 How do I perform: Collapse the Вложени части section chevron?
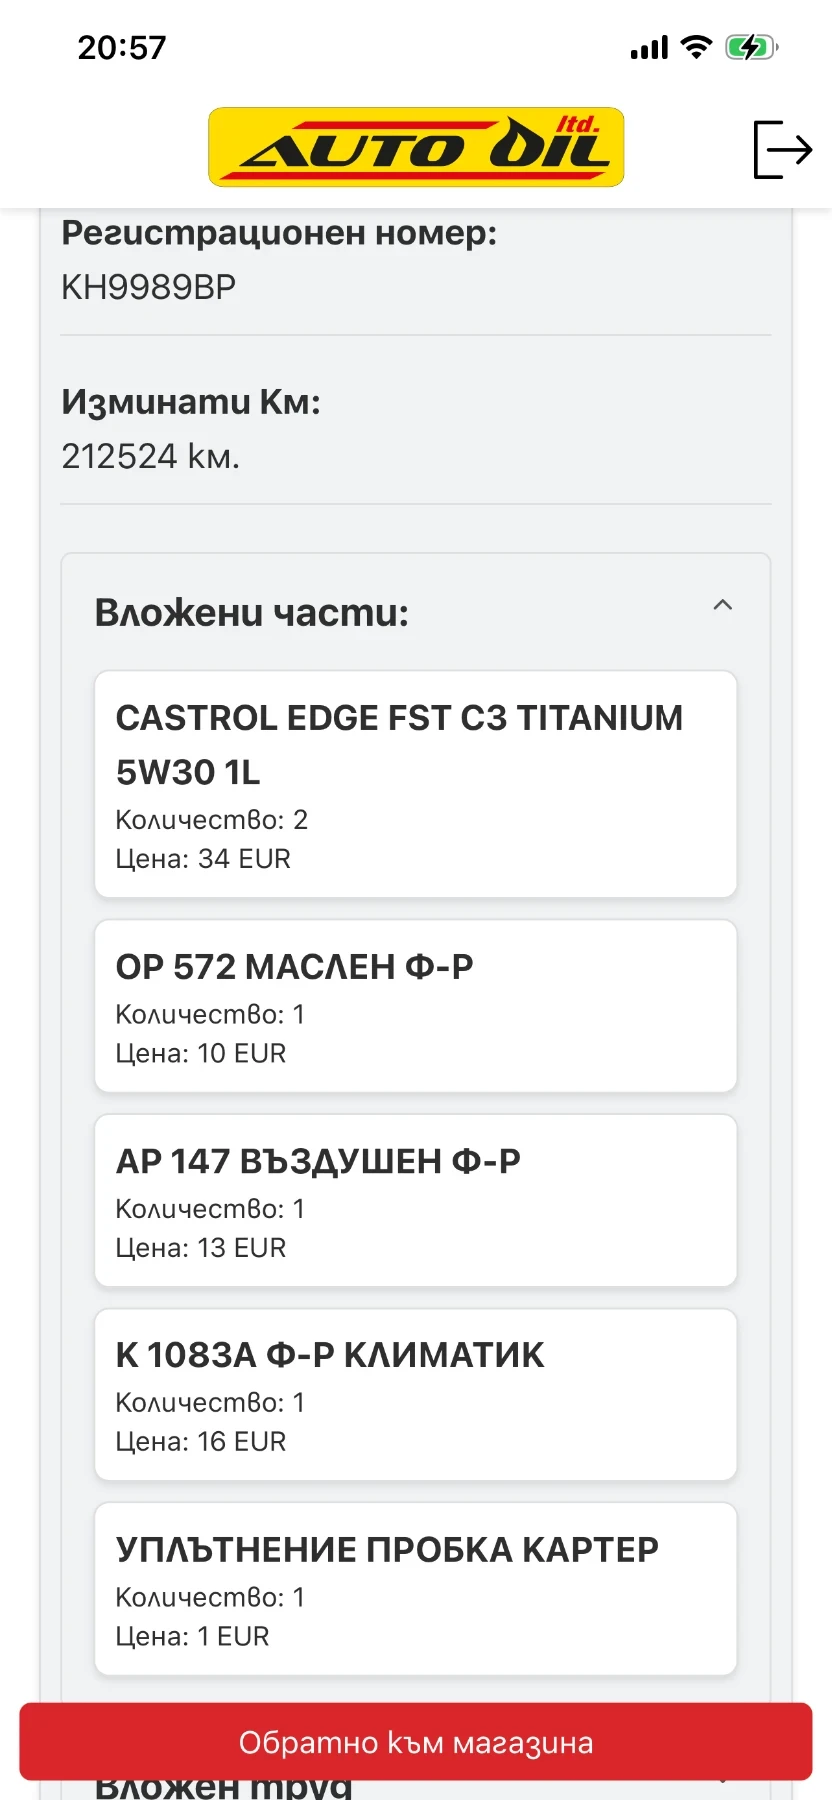click(723, 605)
